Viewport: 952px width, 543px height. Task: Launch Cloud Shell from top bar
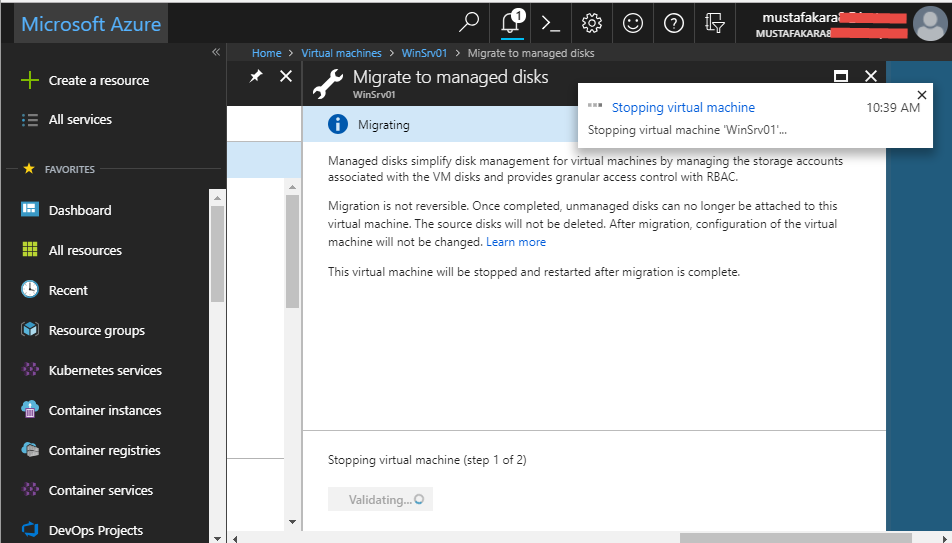tap(551, 23)
